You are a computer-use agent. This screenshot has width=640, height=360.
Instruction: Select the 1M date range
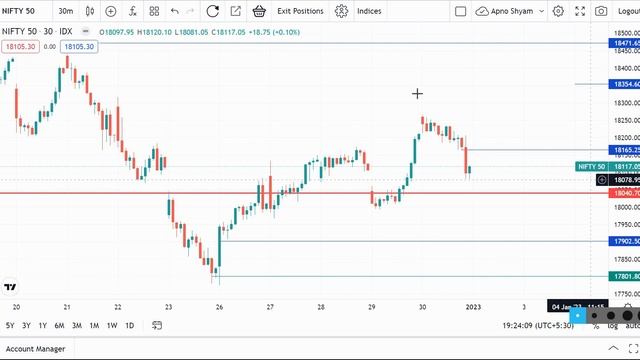click(94, 325)
